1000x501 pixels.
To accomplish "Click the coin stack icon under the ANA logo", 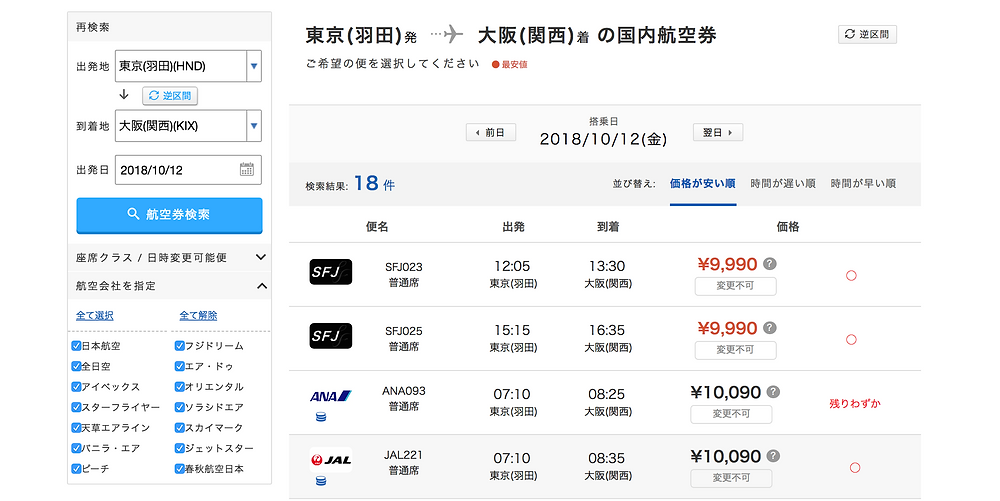I will (321, 417).
